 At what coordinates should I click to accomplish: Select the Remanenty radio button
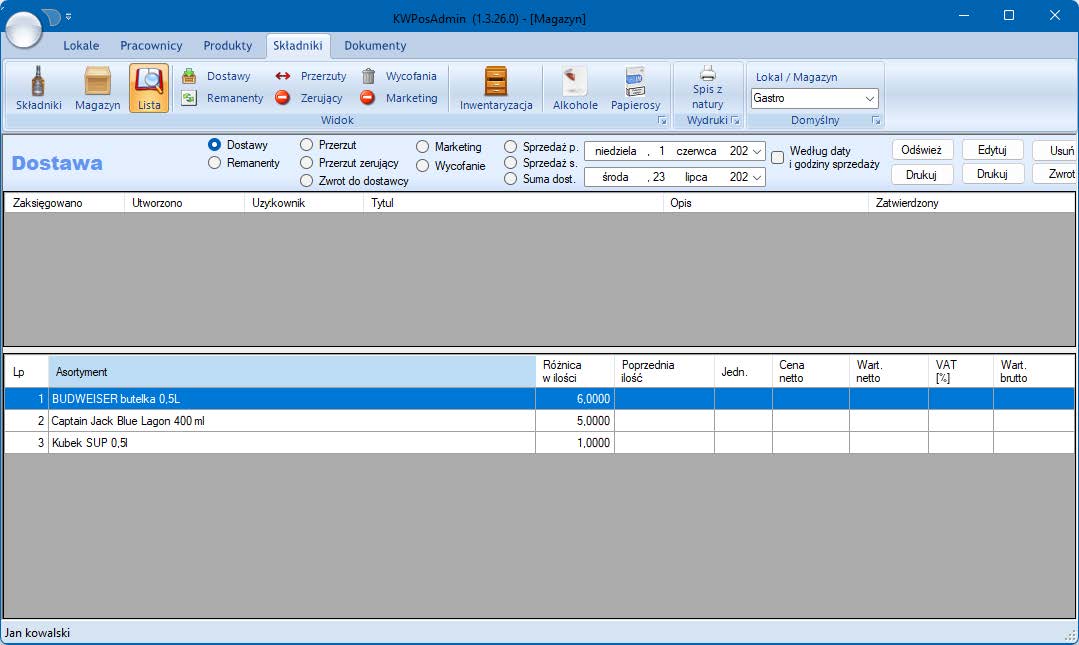tap(214, 163)
